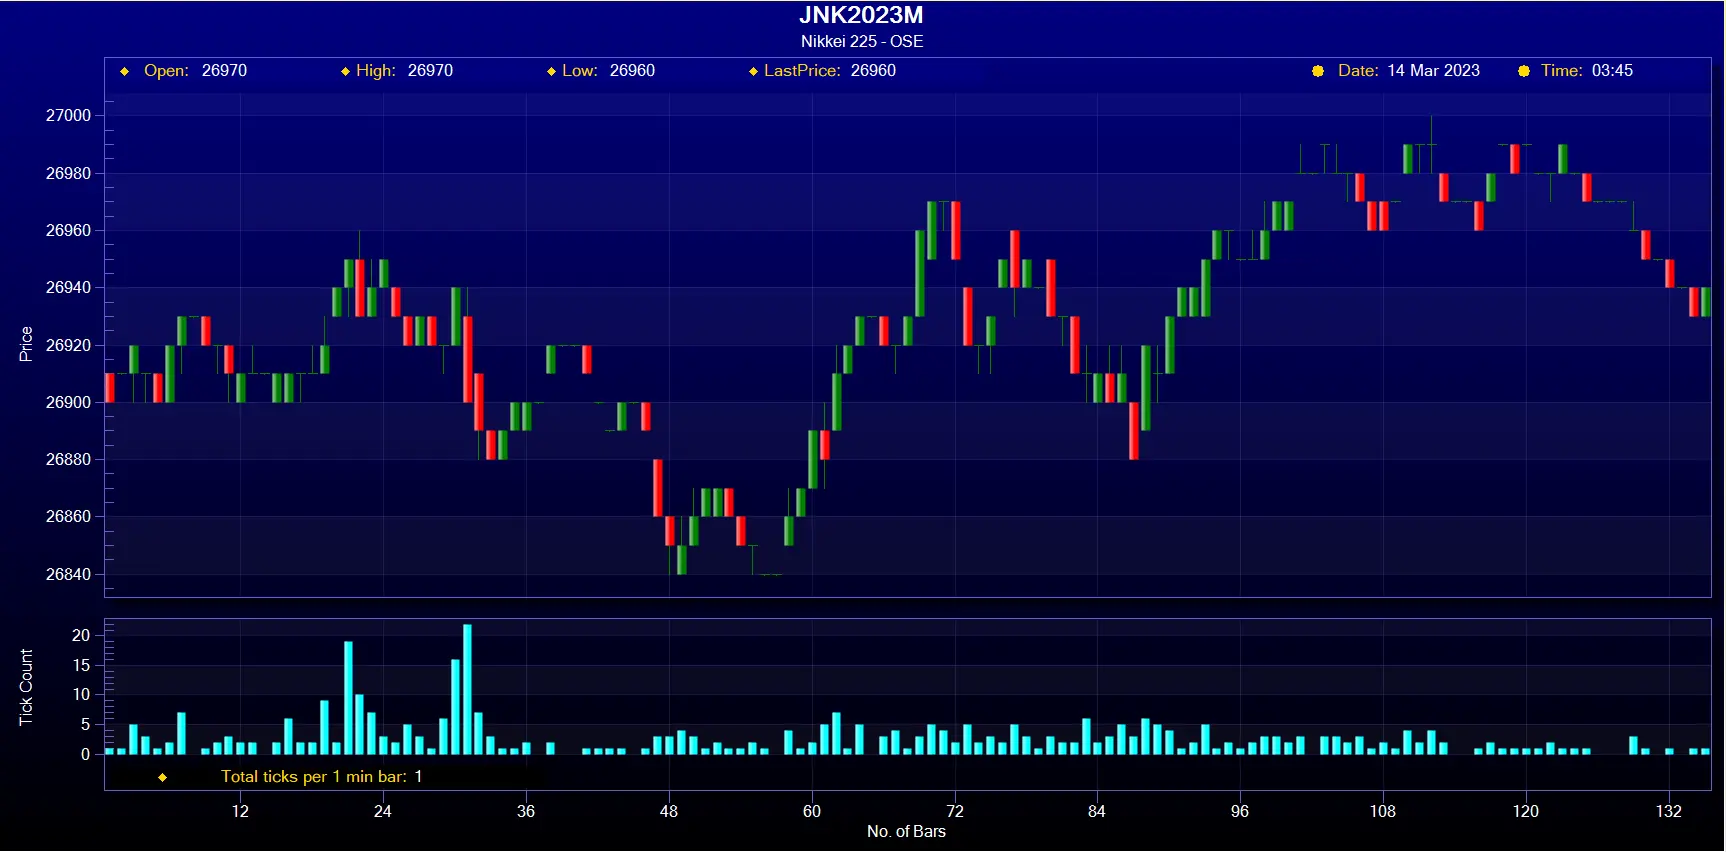1726x852 pixels.
Task: Select the LastPrice value 26960
Action: click(x=873, y=70)
